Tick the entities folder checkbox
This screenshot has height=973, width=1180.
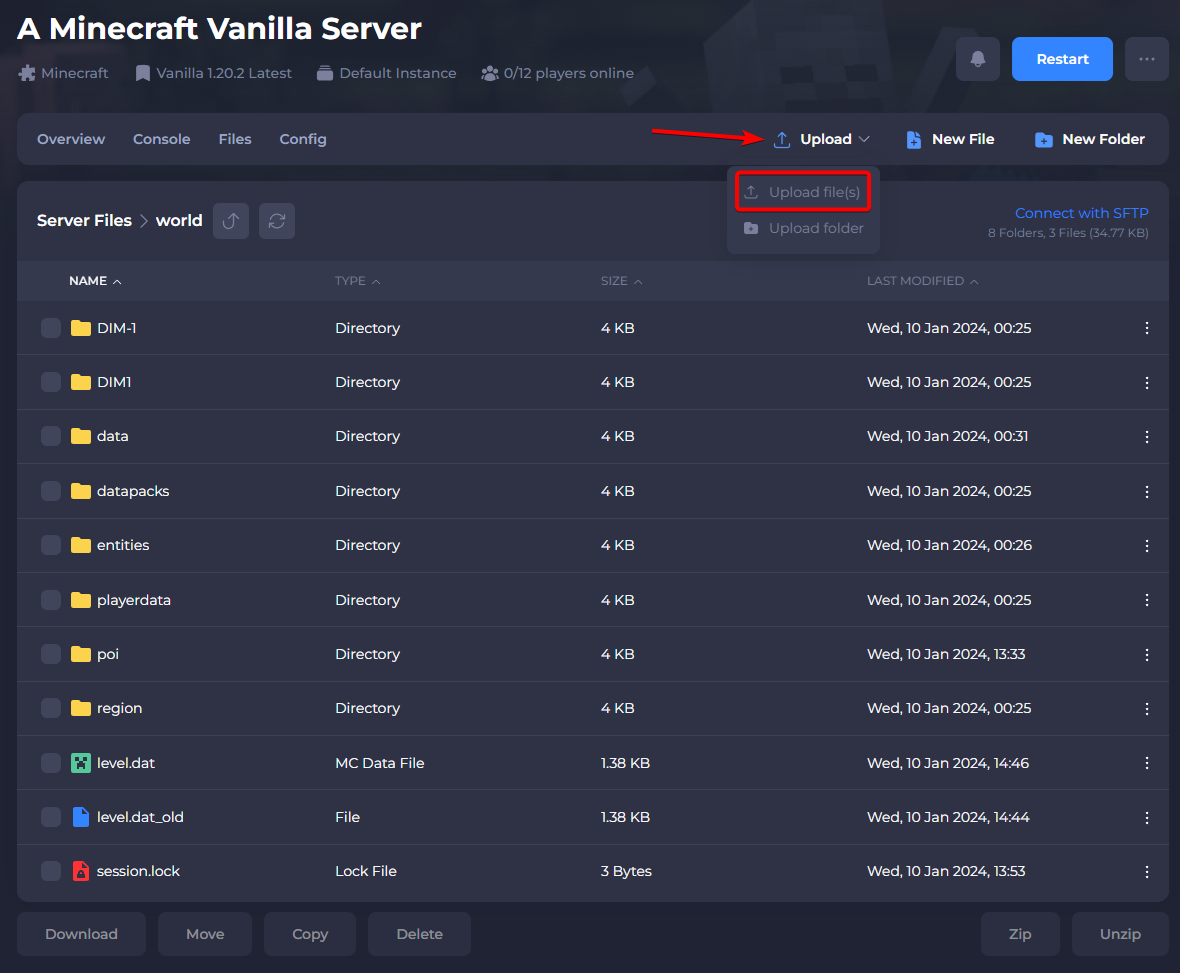pos(50,546)
